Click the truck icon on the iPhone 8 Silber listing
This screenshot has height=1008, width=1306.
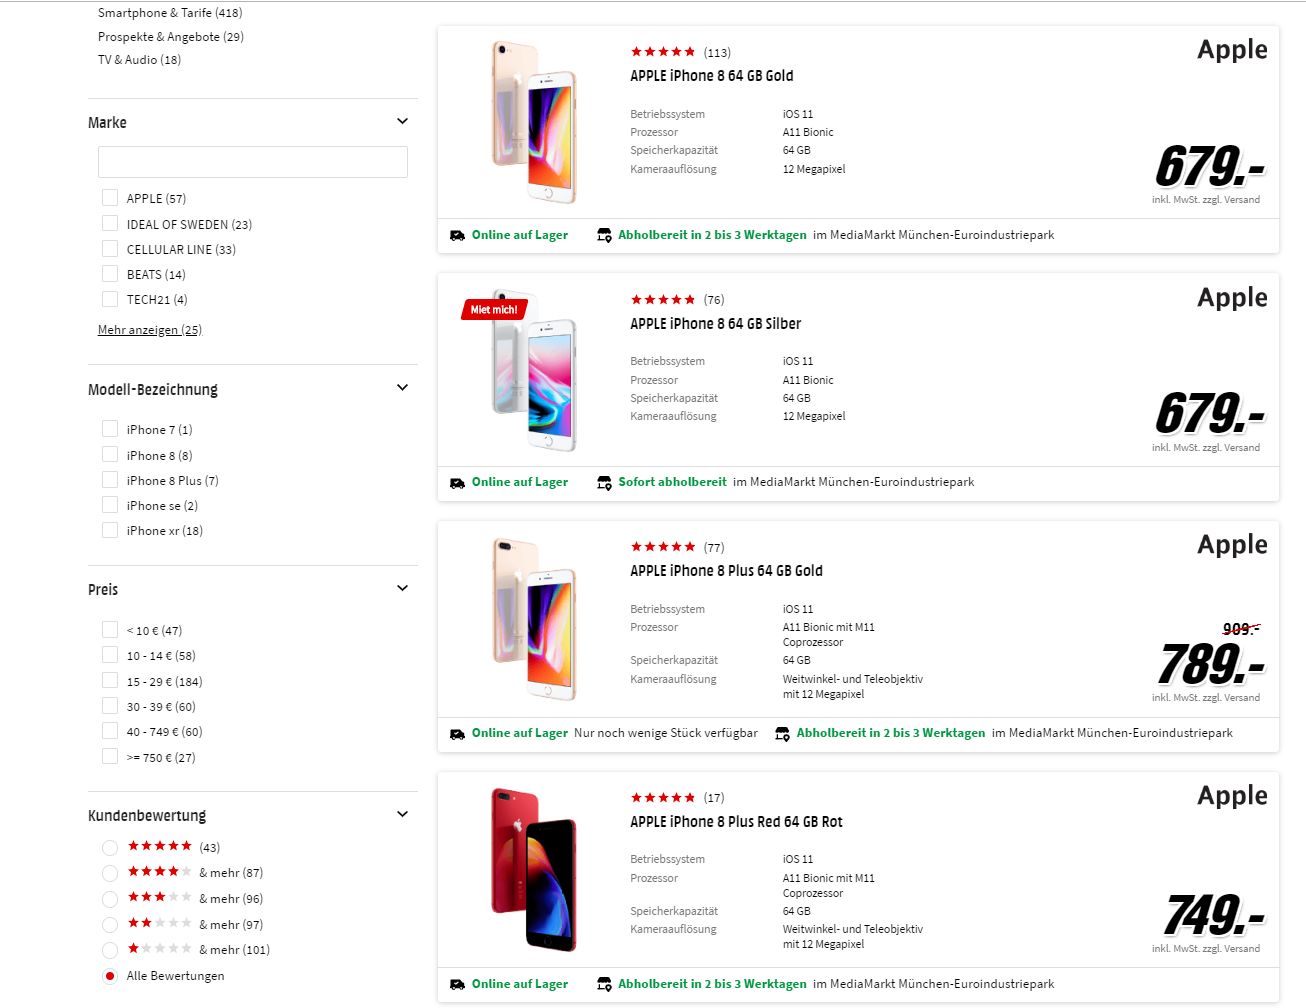(458, 481)
